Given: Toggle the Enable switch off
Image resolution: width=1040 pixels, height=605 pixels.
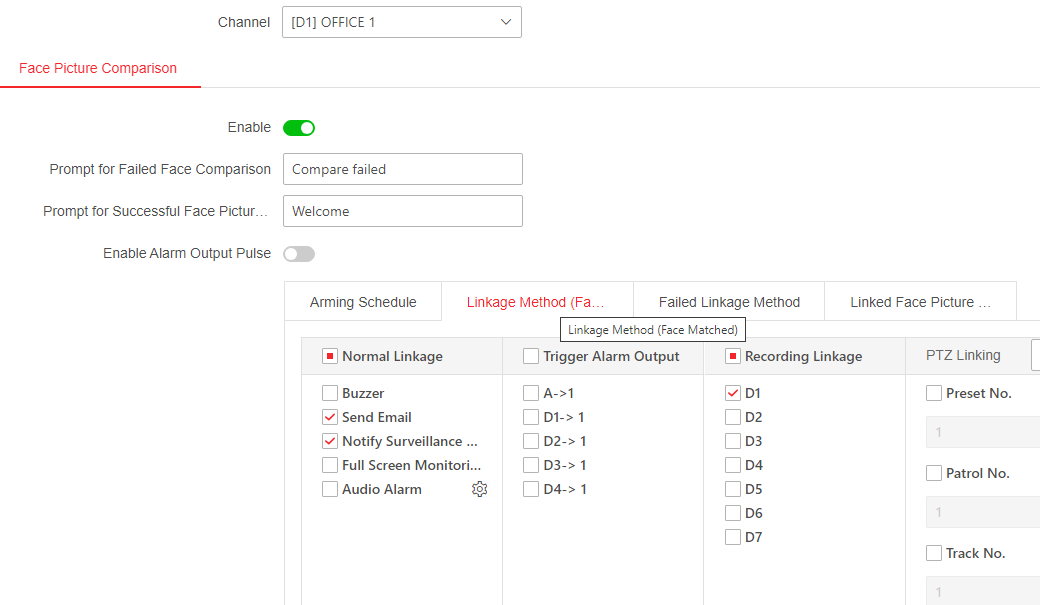Looking at the screenshot, I should [x=299, y=128].
